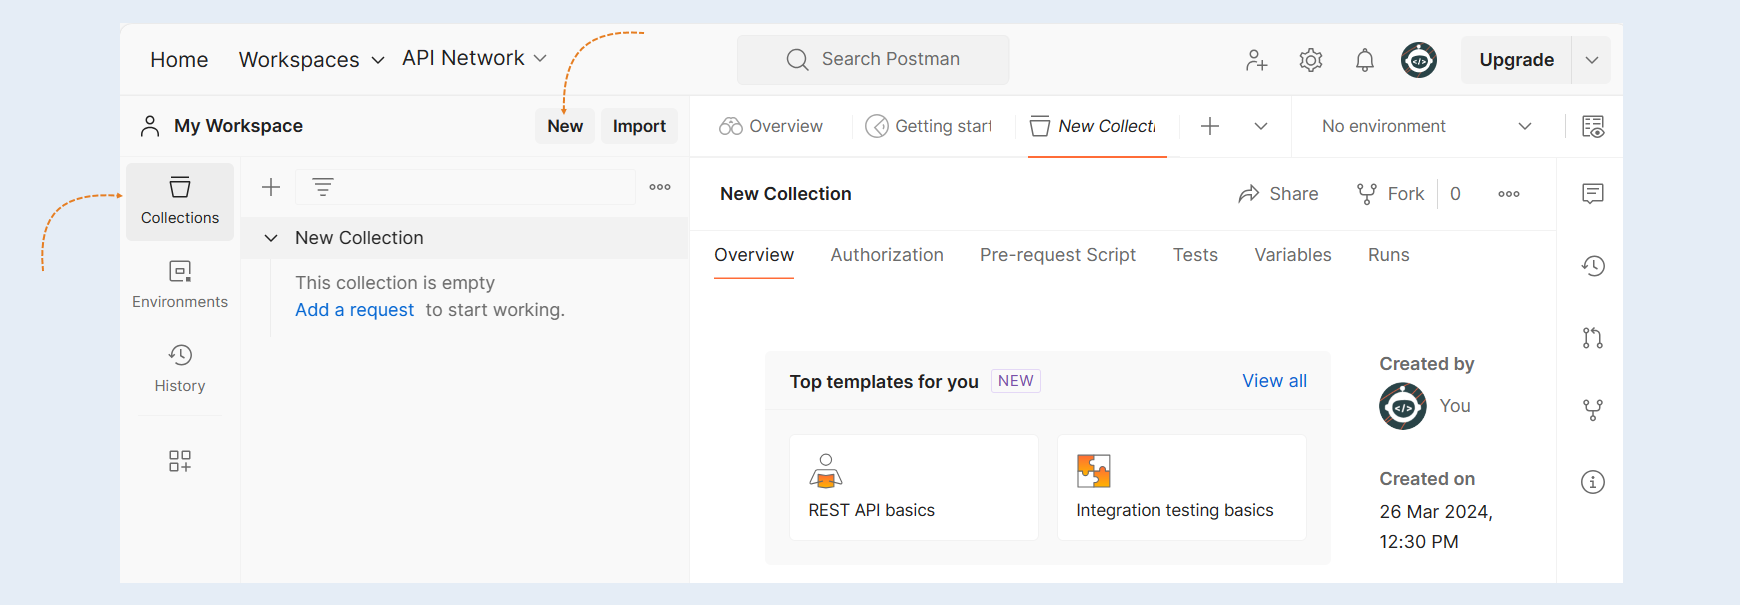Click the configure sidebar squares-plus icon

point(180,461)
